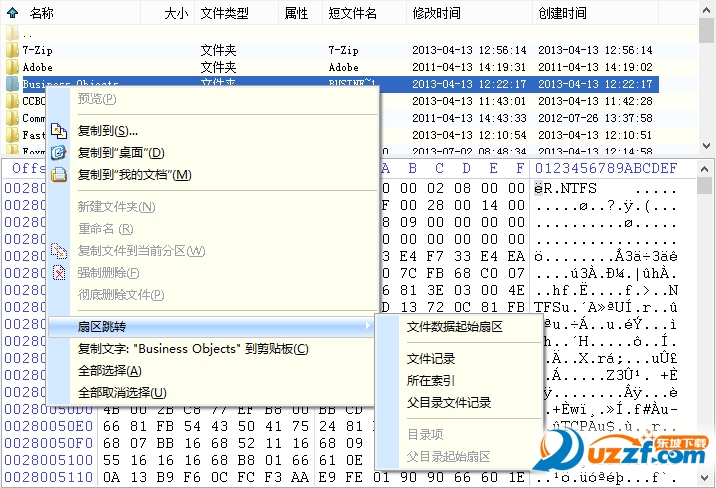Open the Adobe folder icon
This screenshot has height=488, width=716.
coord(12,67)
